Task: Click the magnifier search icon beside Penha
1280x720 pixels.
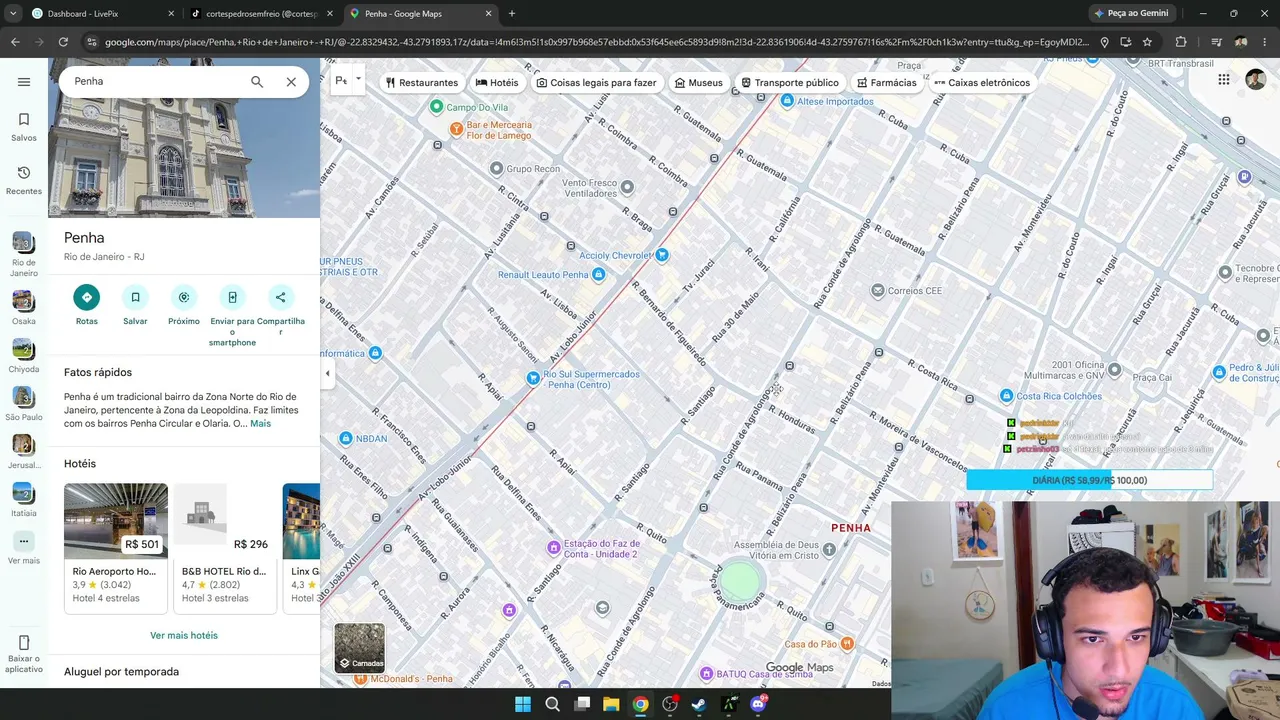Action: (257, 82)
